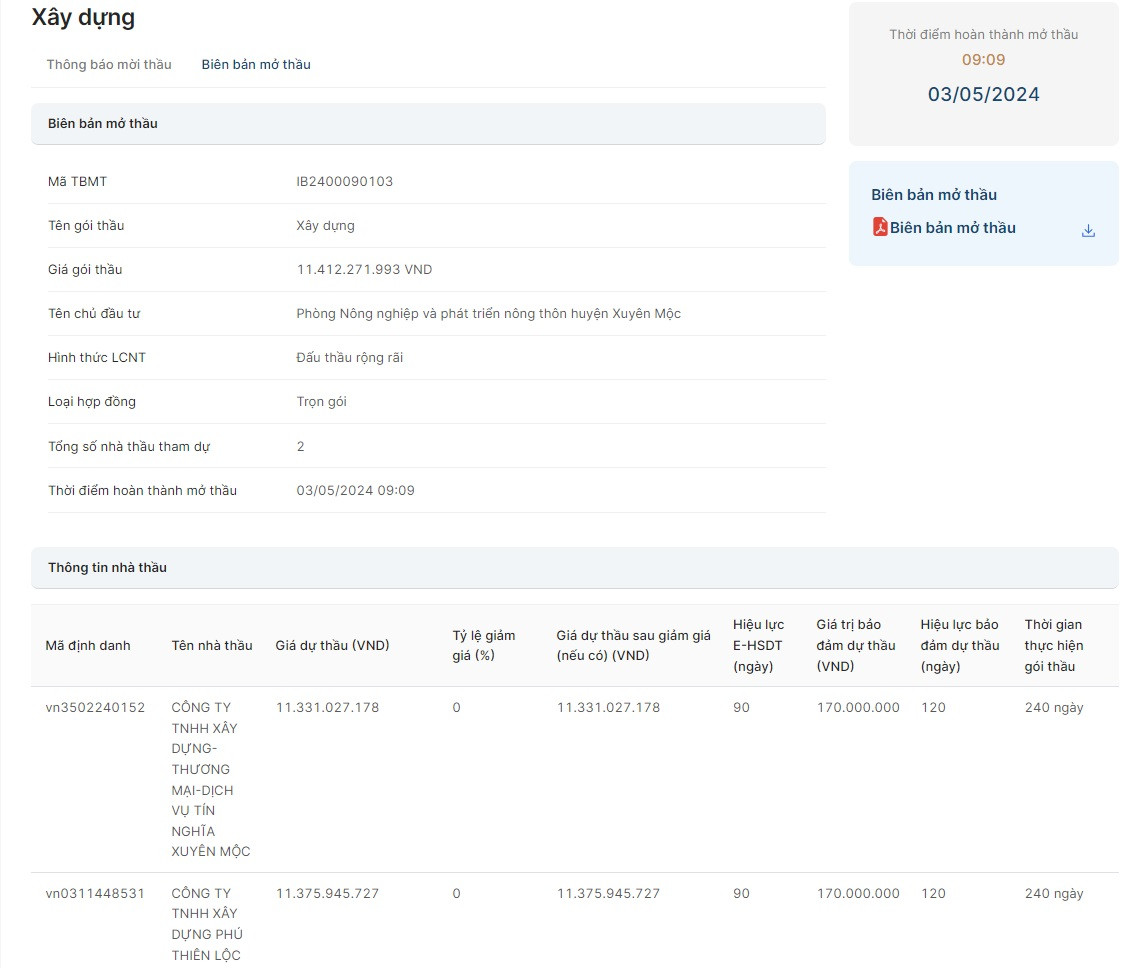
Task: Select the Biên bản mở thầu tab
Action: tap(256, 64)
